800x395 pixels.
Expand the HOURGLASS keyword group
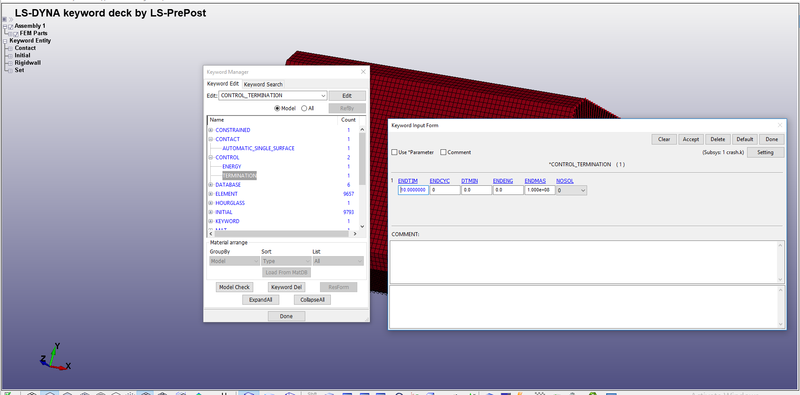point(211,203)
